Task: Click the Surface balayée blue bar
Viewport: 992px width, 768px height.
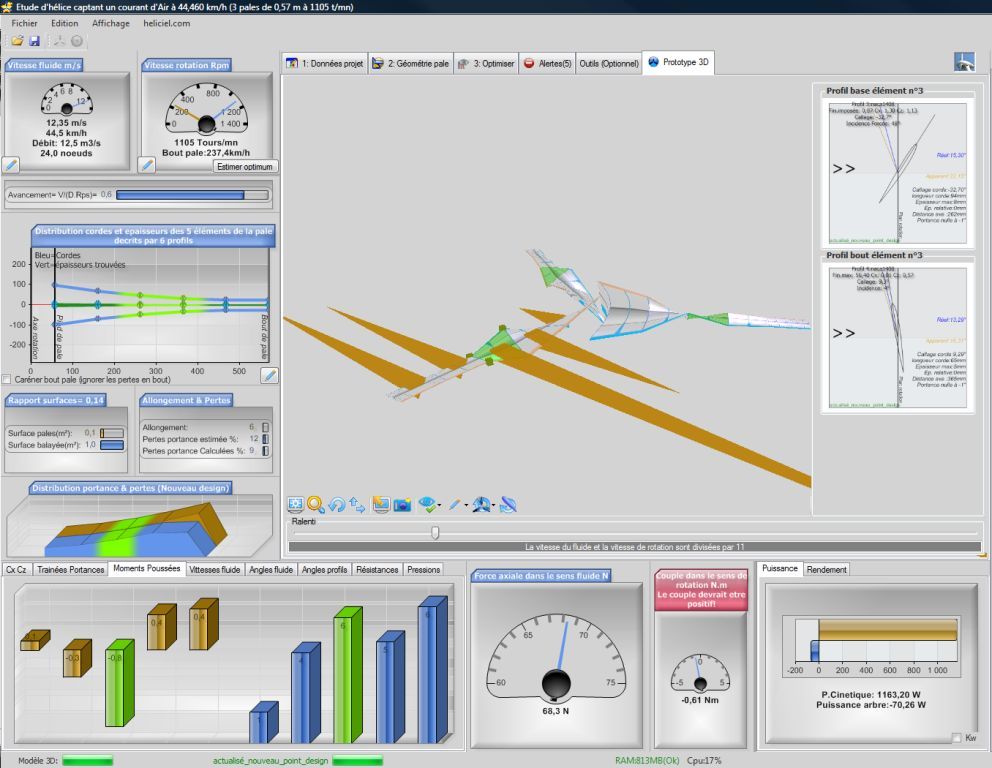Action: [112, 445]
